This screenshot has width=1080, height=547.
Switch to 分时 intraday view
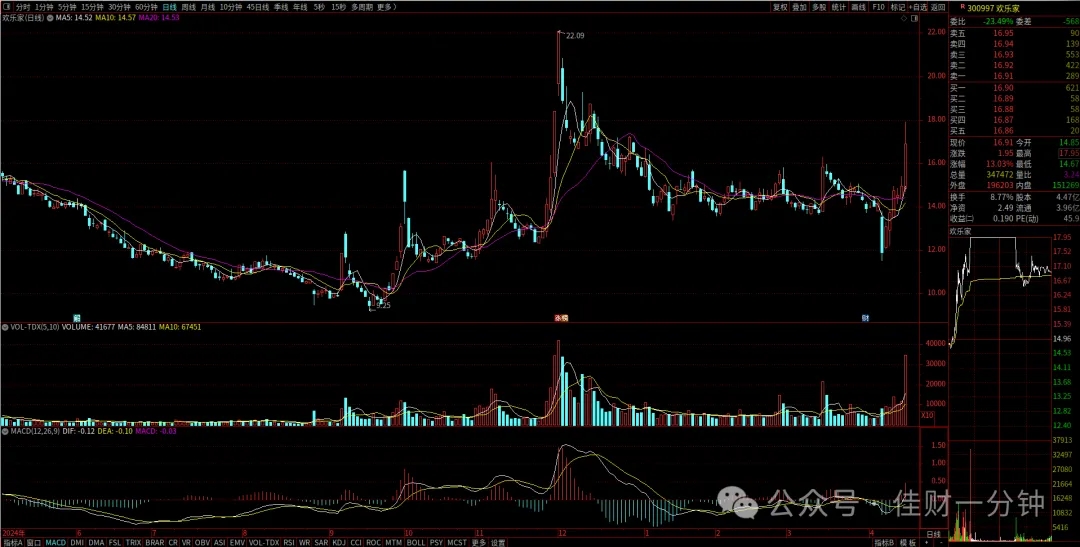22,7
